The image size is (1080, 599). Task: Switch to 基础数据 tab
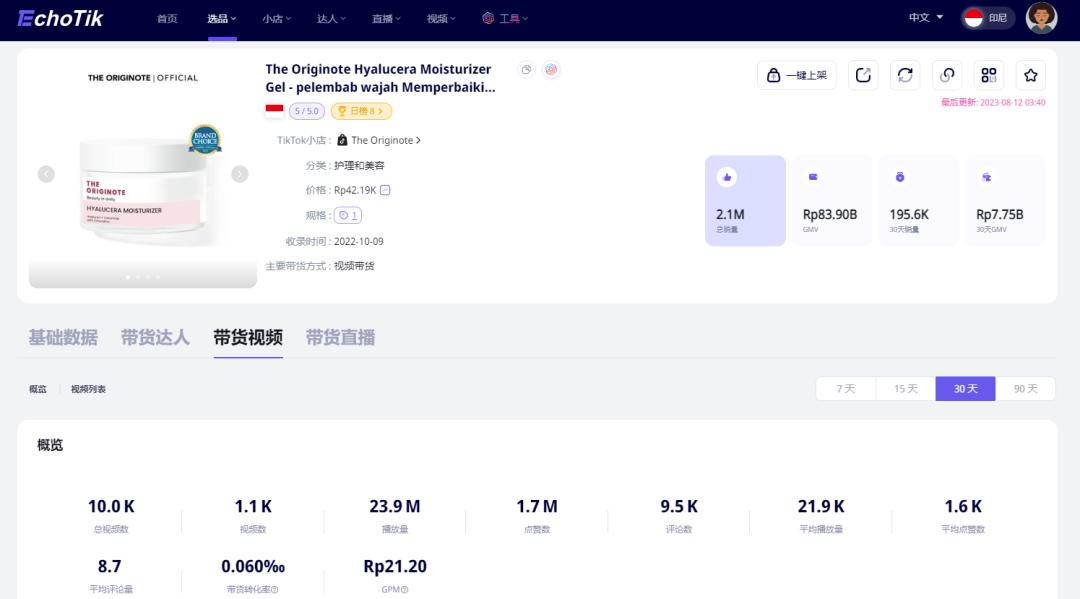pos(63,337)
